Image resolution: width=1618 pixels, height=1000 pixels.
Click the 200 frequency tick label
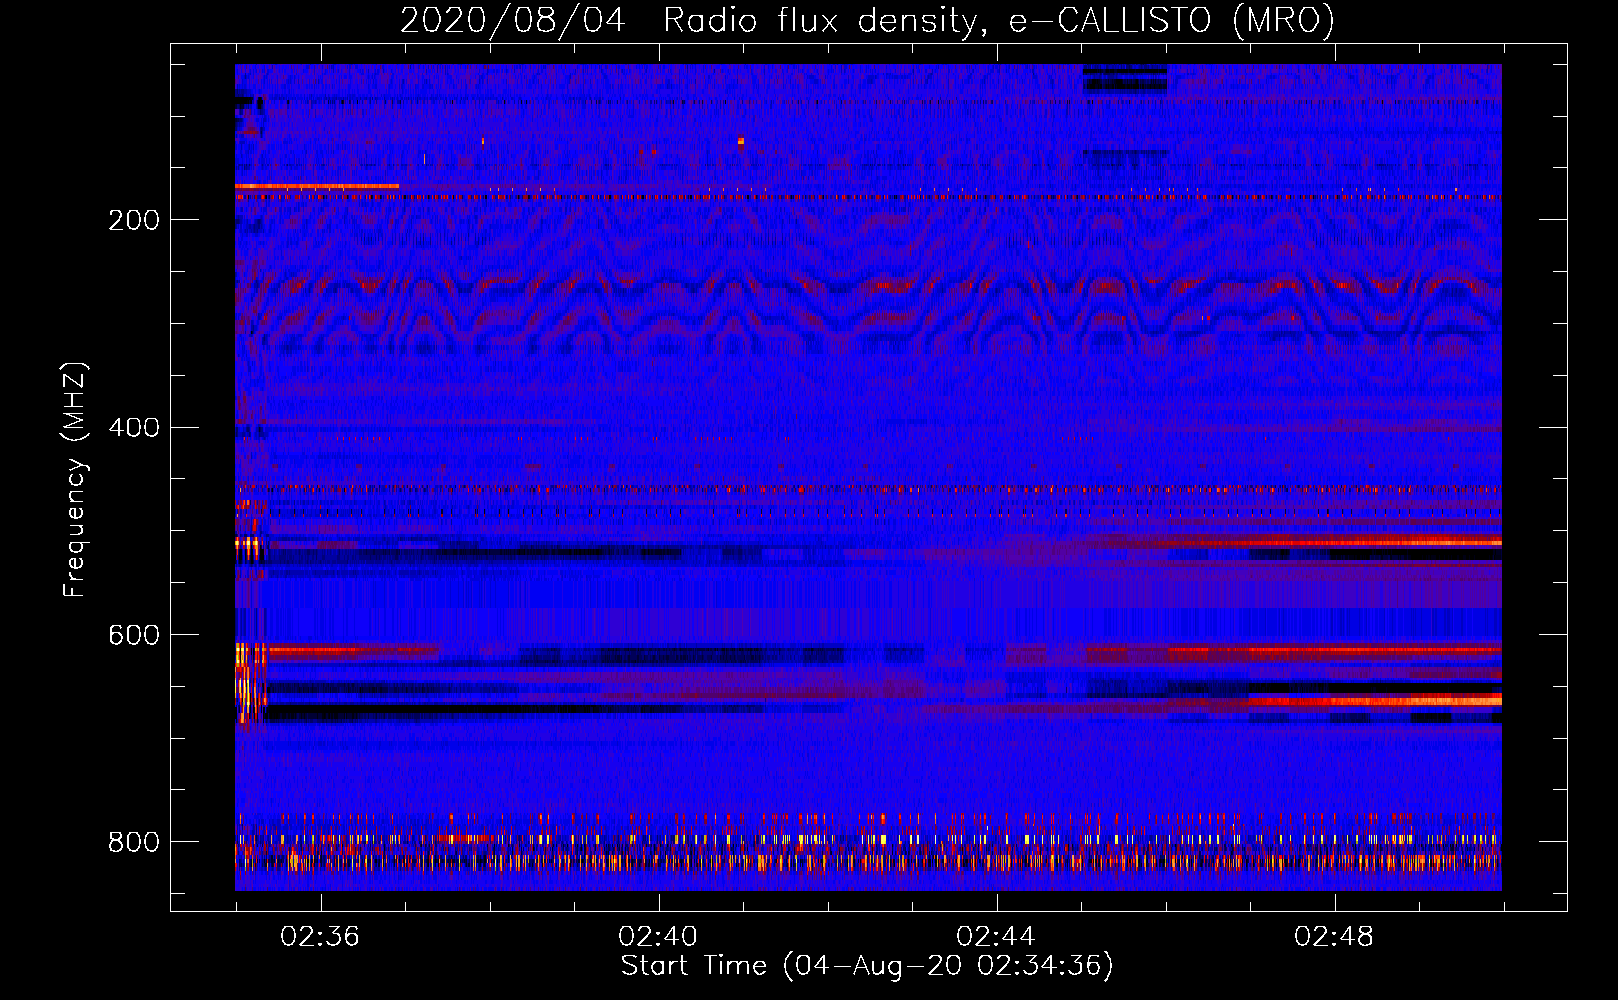click(134, 220)
